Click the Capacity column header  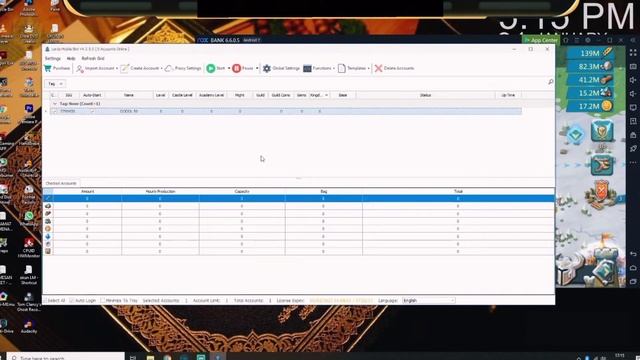coord(242,191)
